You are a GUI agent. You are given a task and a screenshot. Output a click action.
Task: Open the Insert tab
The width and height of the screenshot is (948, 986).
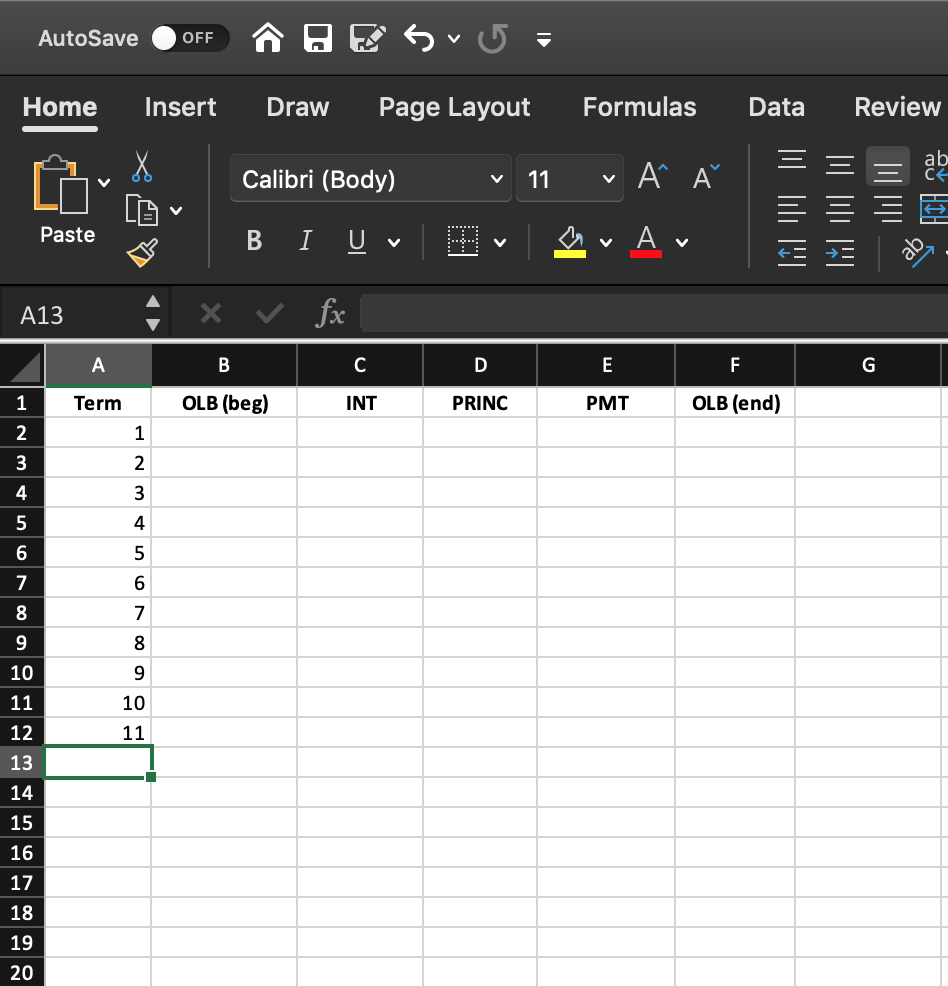tap(180, 107)
